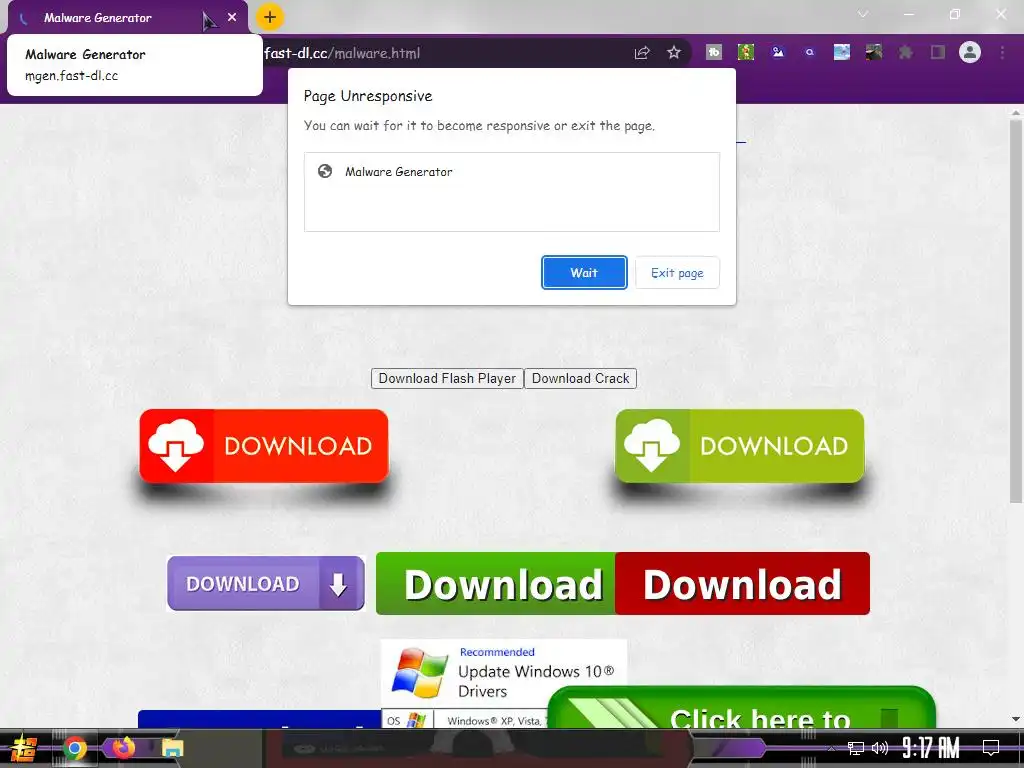Click the address bar URL text

[342, 53]
